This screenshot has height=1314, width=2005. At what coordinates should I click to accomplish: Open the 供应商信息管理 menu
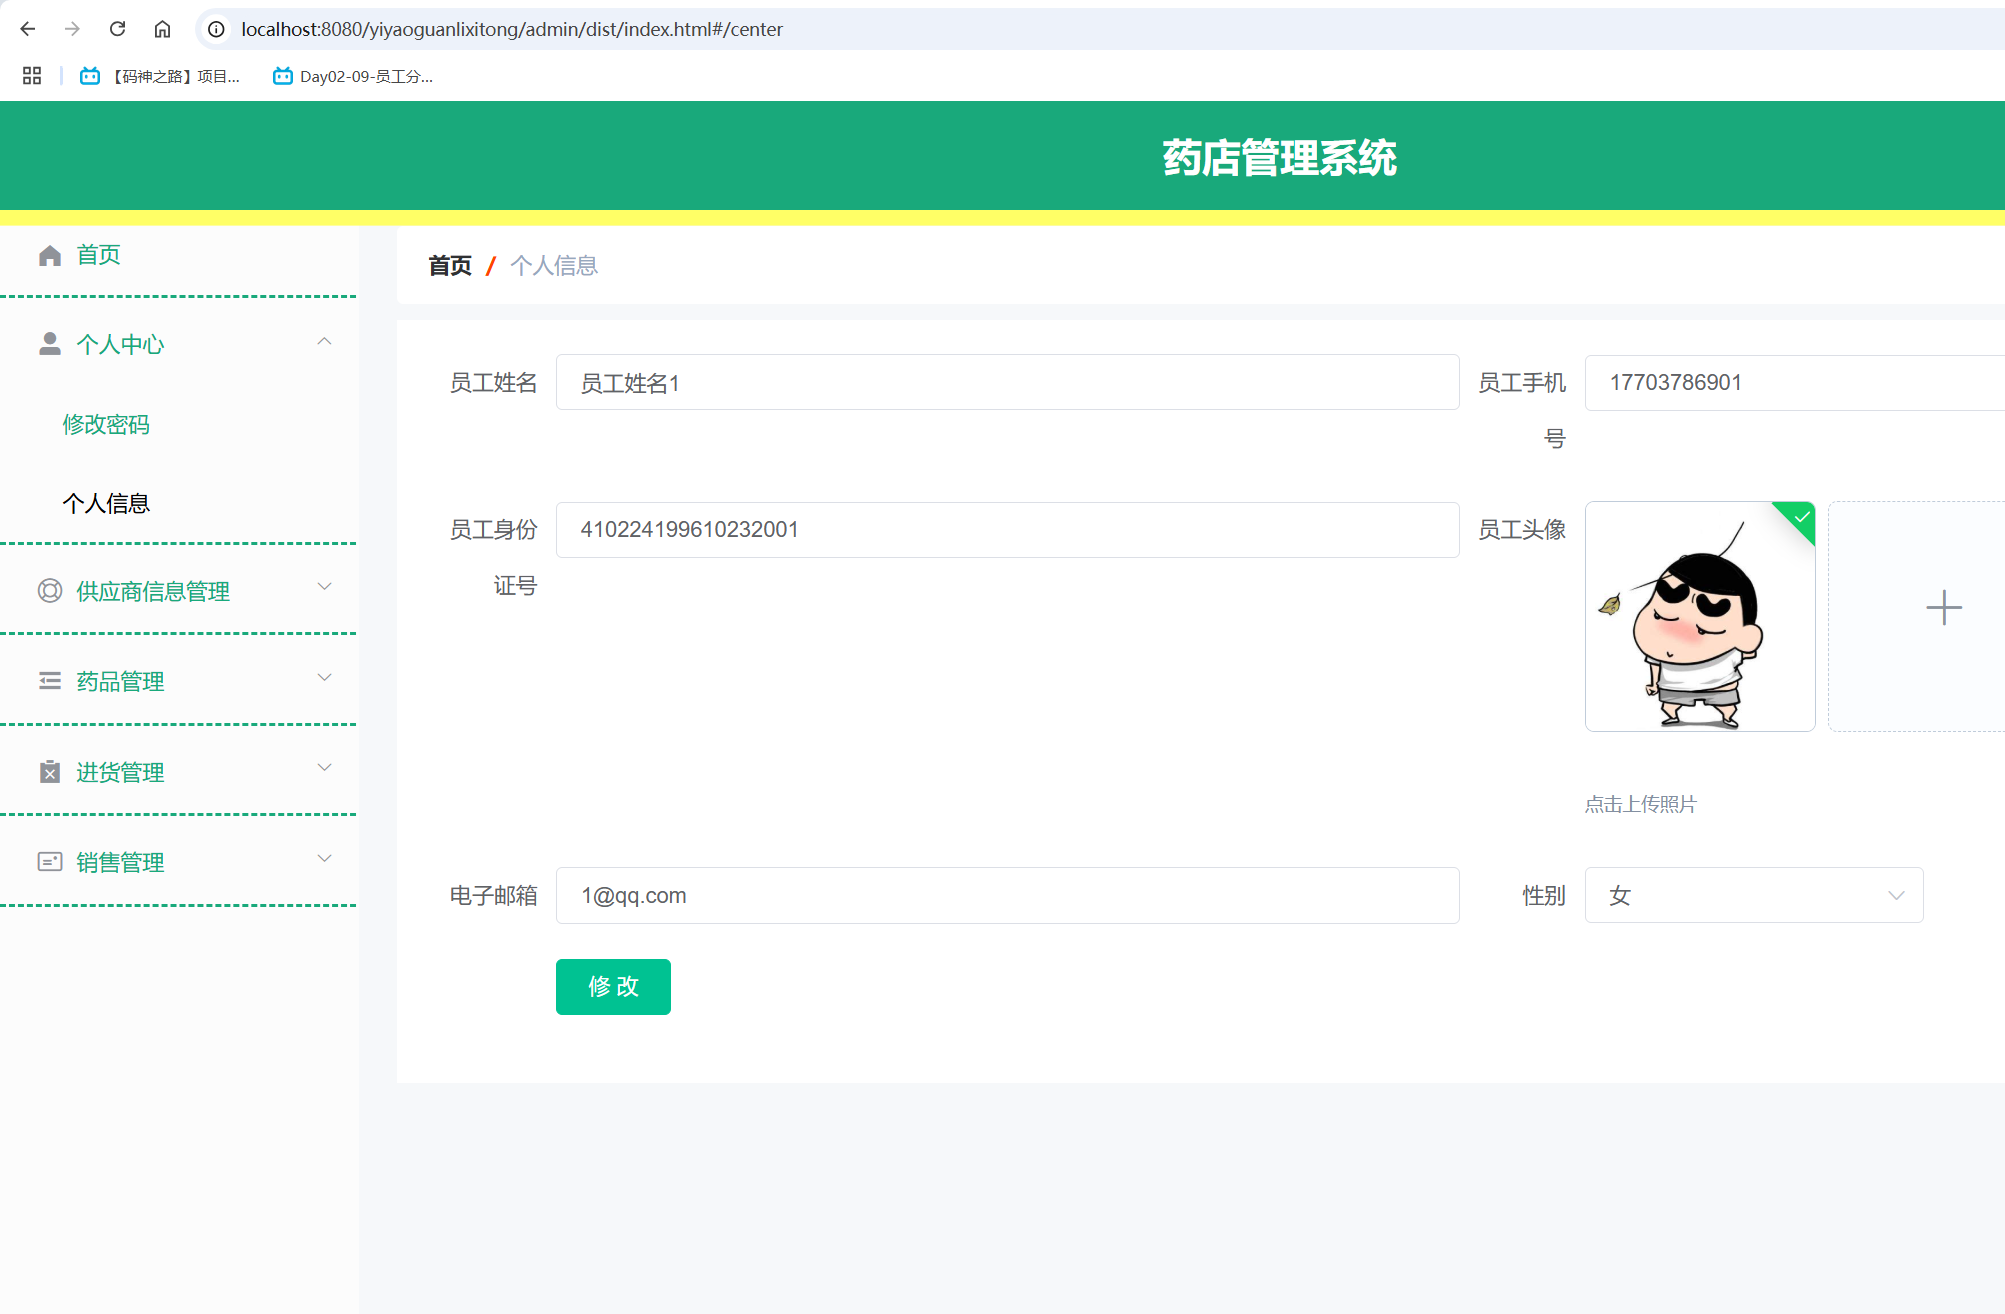pos(153,591)
